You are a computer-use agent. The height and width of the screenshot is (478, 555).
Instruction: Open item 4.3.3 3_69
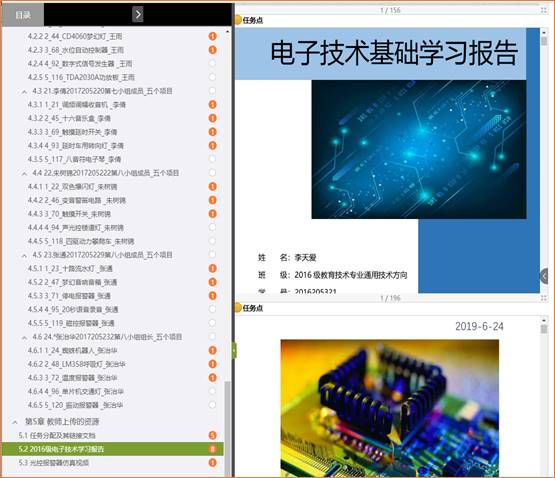pyautogui.click(x=72, y=132)
